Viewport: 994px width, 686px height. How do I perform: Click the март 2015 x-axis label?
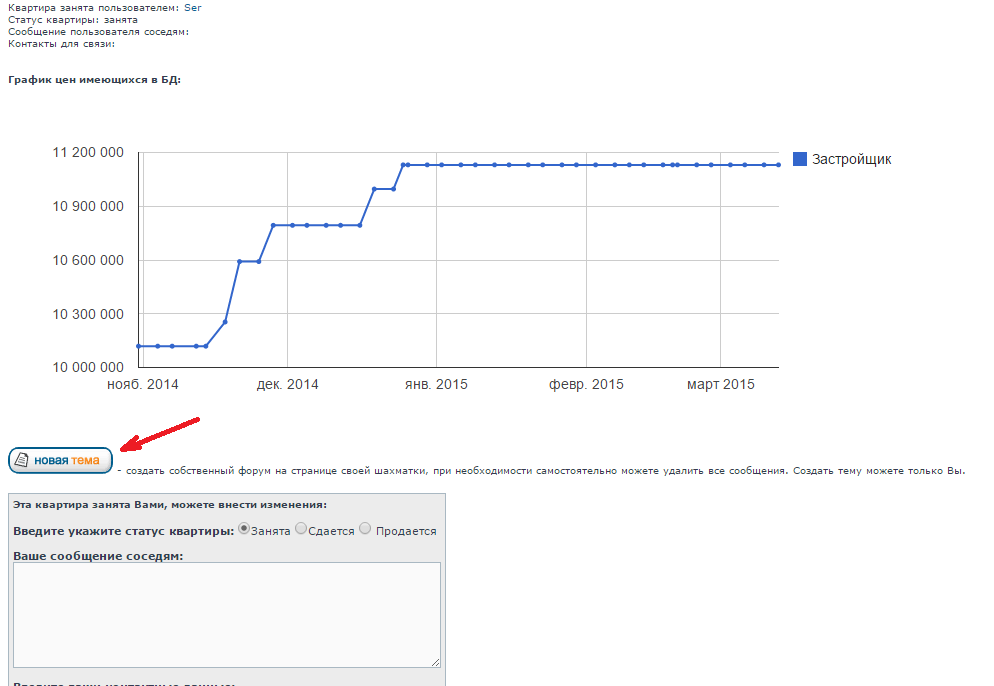coord(720,385)
